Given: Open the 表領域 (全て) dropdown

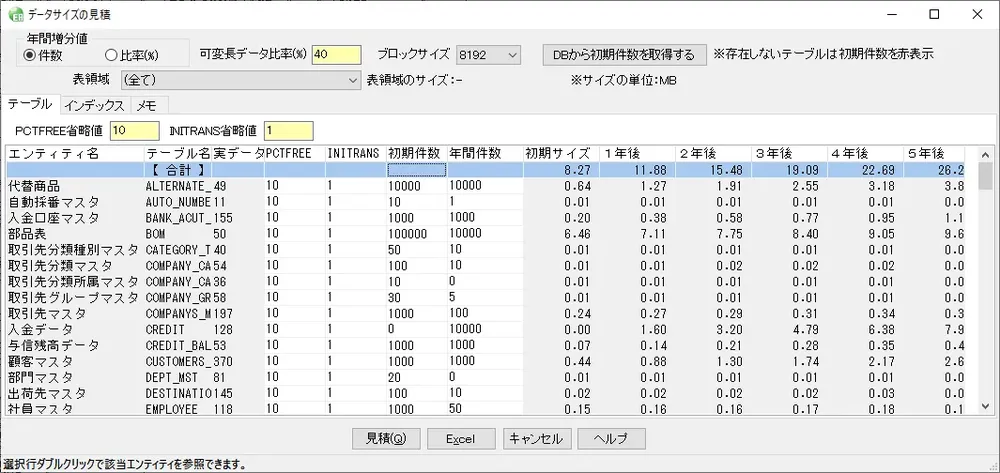Looking at the screenshot, I should (x=240, y=80).
